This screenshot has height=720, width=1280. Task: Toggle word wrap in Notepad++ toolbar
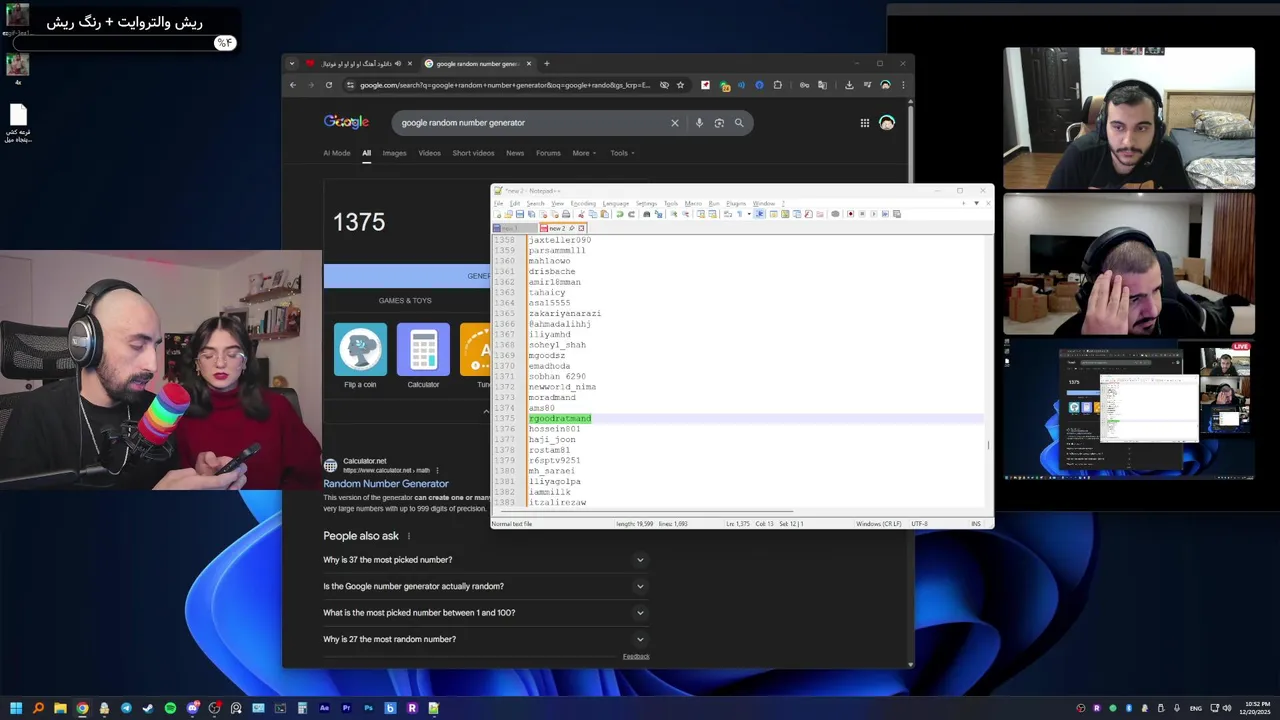click(727, 214)
